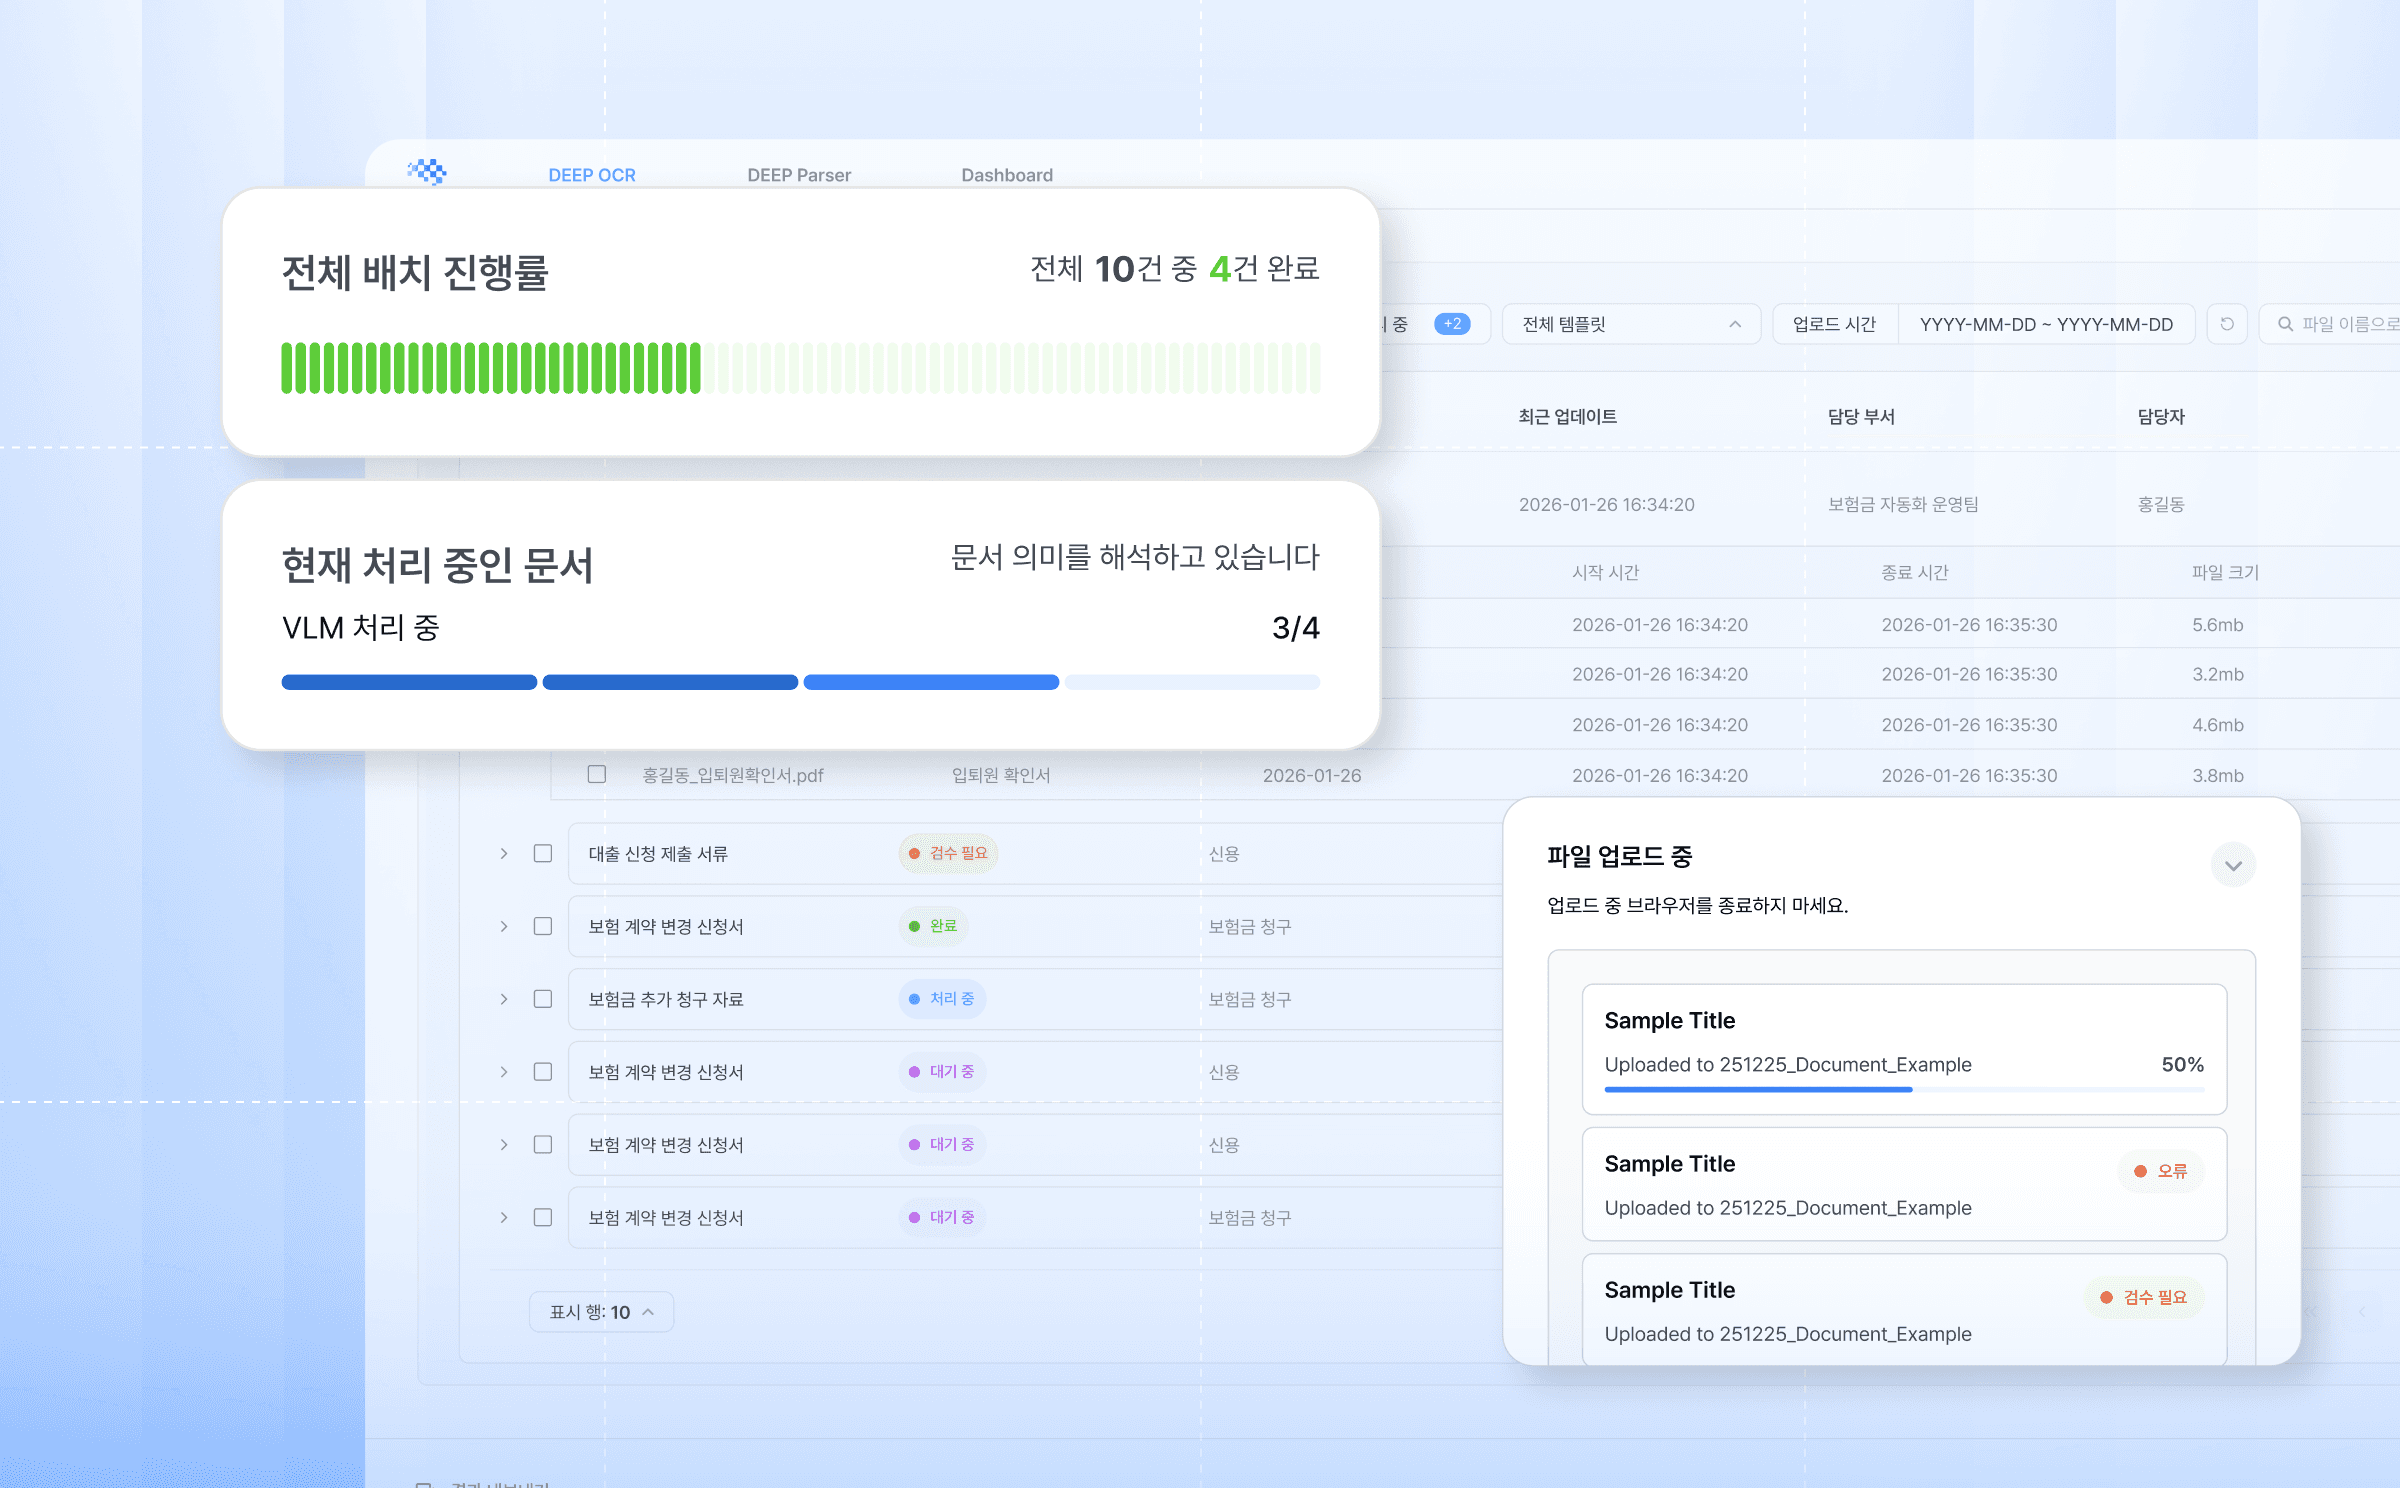Click the 최근 업데이트 column header
Viewport: 2400px width, 1488px height.
click(x=1567, y=417)
